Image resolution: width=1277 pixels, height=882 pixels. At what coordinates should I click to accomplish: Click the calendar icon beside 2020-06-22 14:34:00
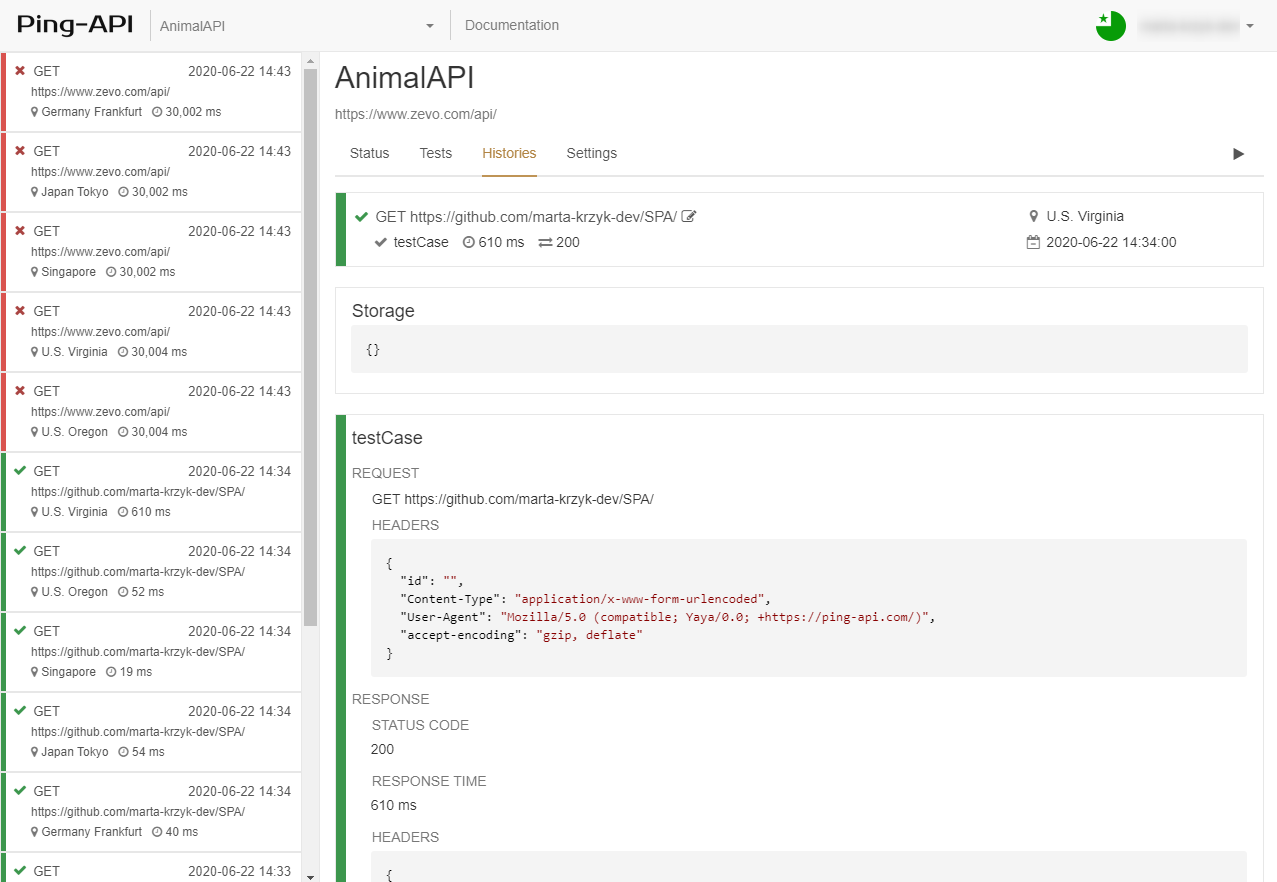click(1033, 242)
